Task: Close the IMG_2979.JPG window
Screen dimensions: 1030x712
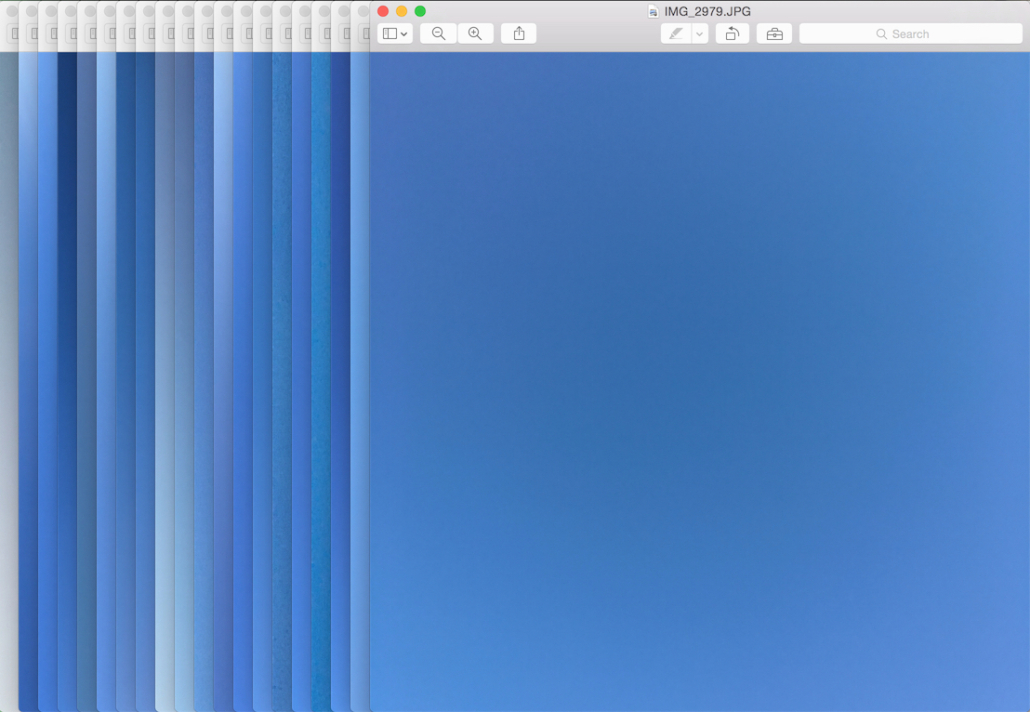Action: tap(383, 11)
